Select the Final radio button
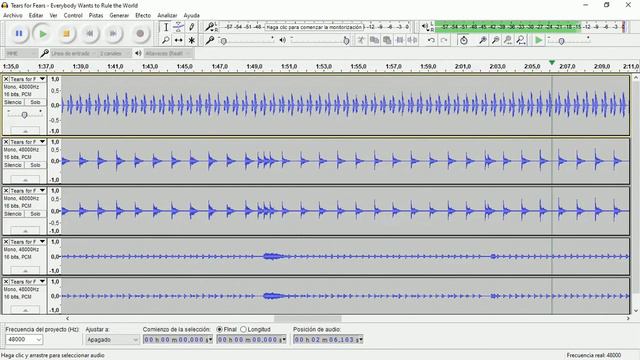The image size is (640, 360). coord(220,329)
